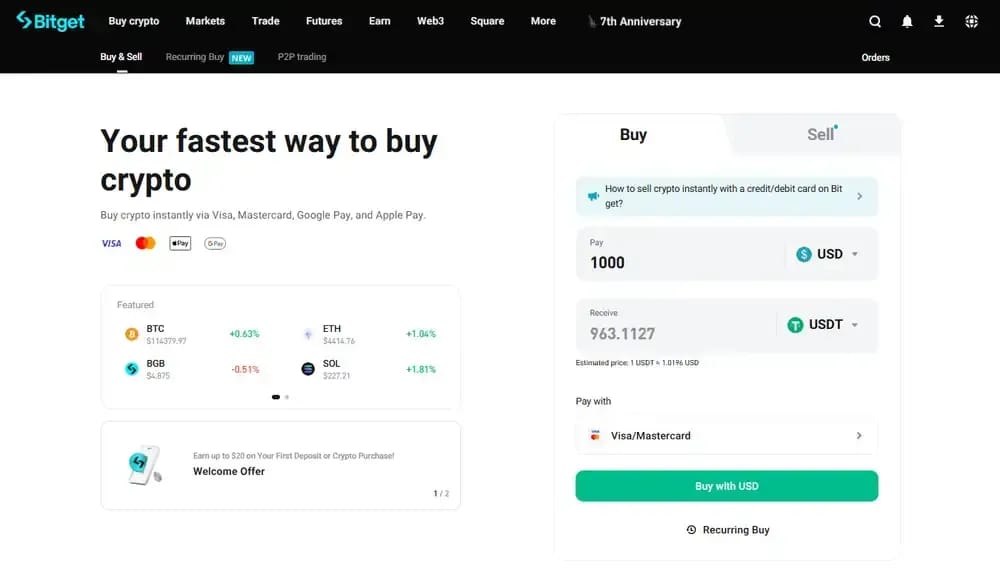1000x569 pixels.
Task: Click the ETH coin icon
Action: point(308,334)
